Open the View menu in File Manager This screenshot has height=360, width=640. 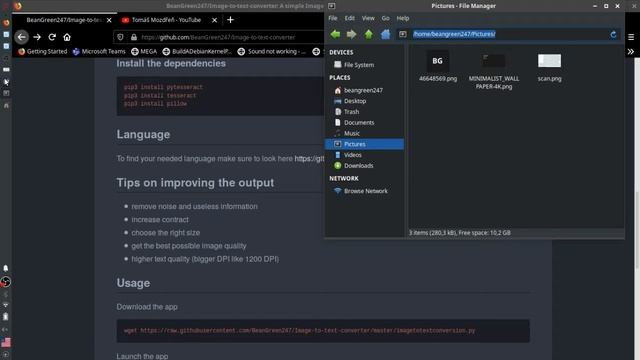368,18
